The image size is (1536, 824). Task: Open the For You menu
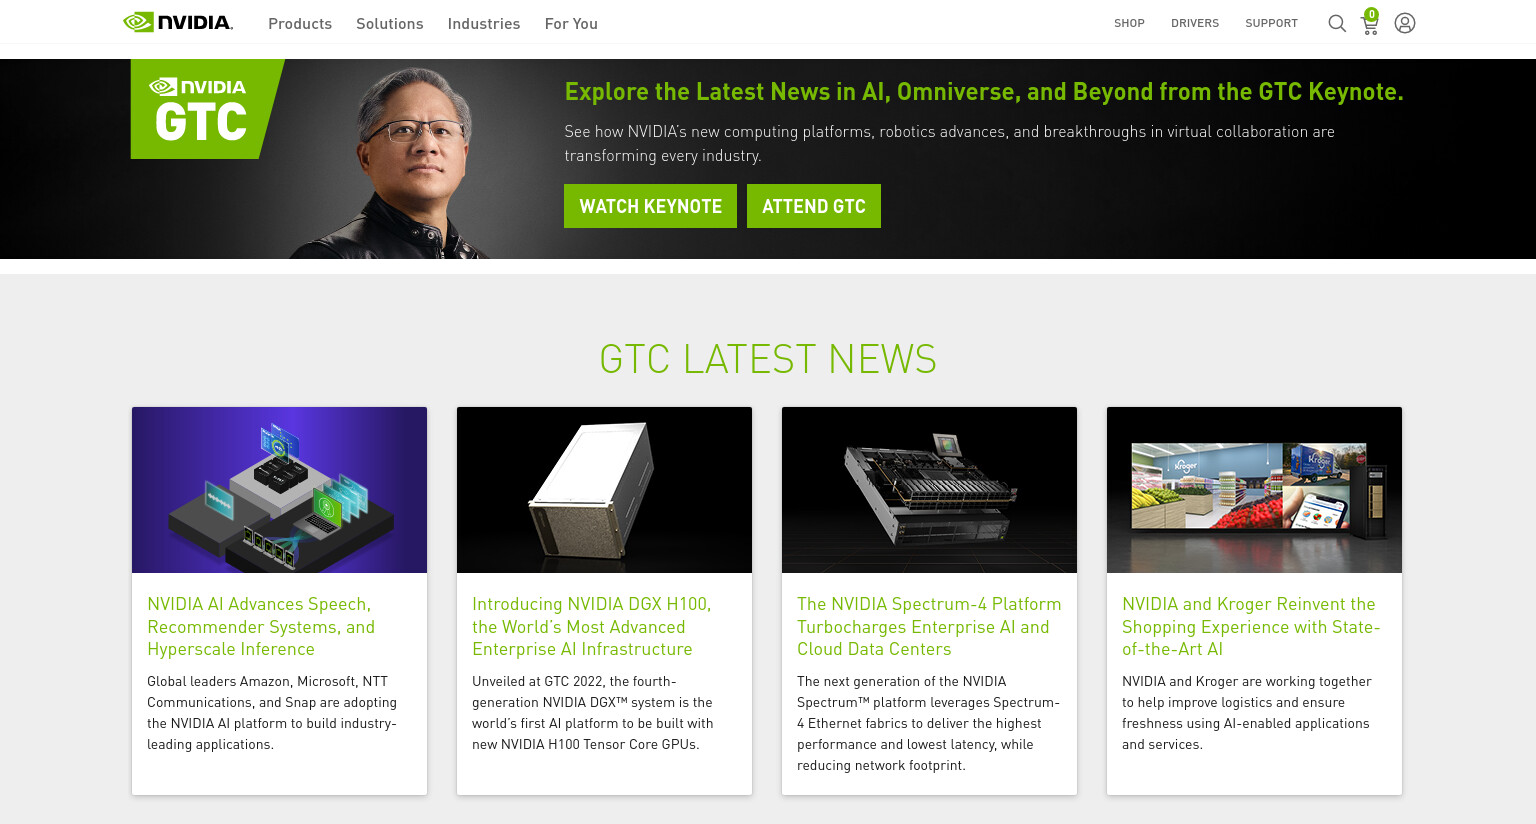(x=571, y=23)
